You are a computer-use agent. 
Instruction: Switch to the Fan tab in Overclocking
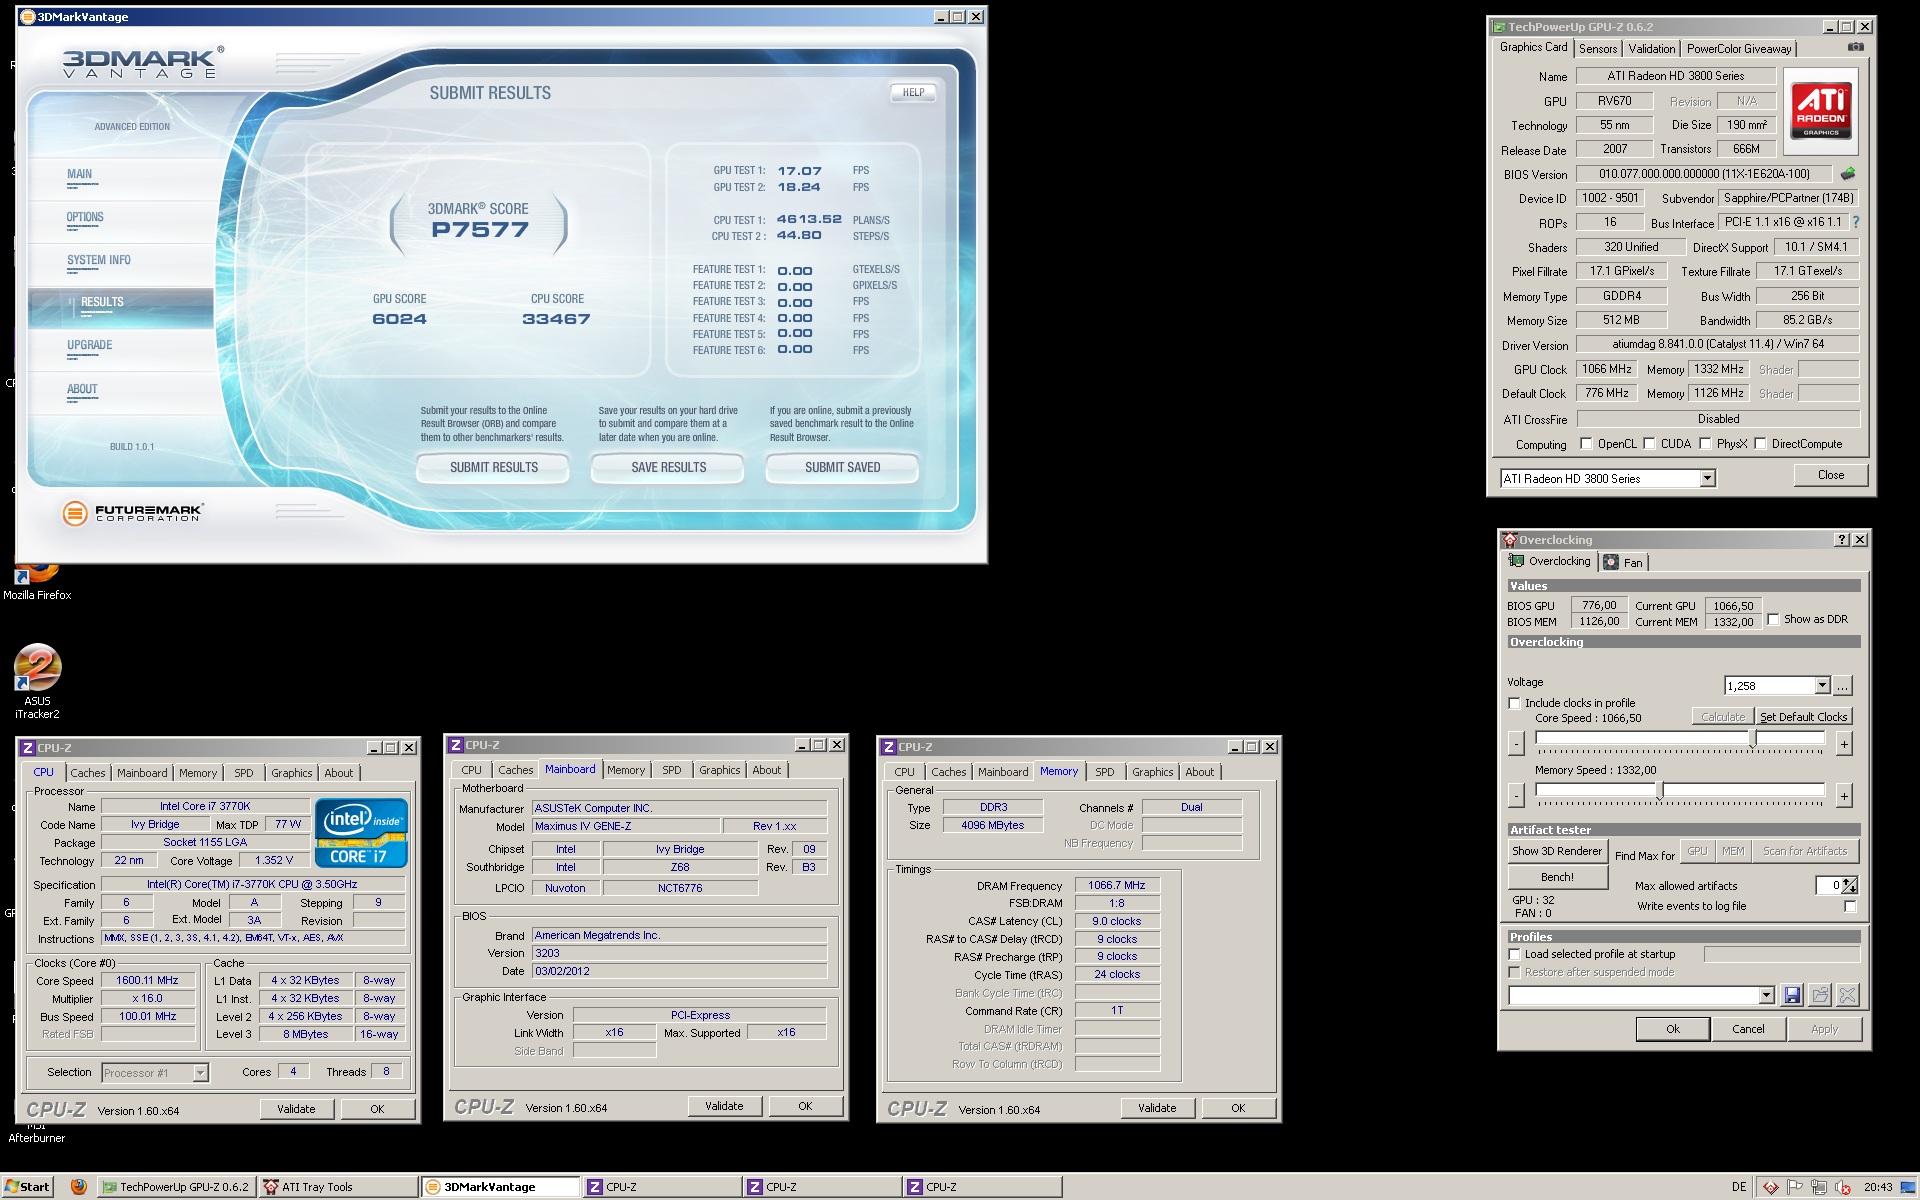pyautogui.click(x=1623, y=562)
